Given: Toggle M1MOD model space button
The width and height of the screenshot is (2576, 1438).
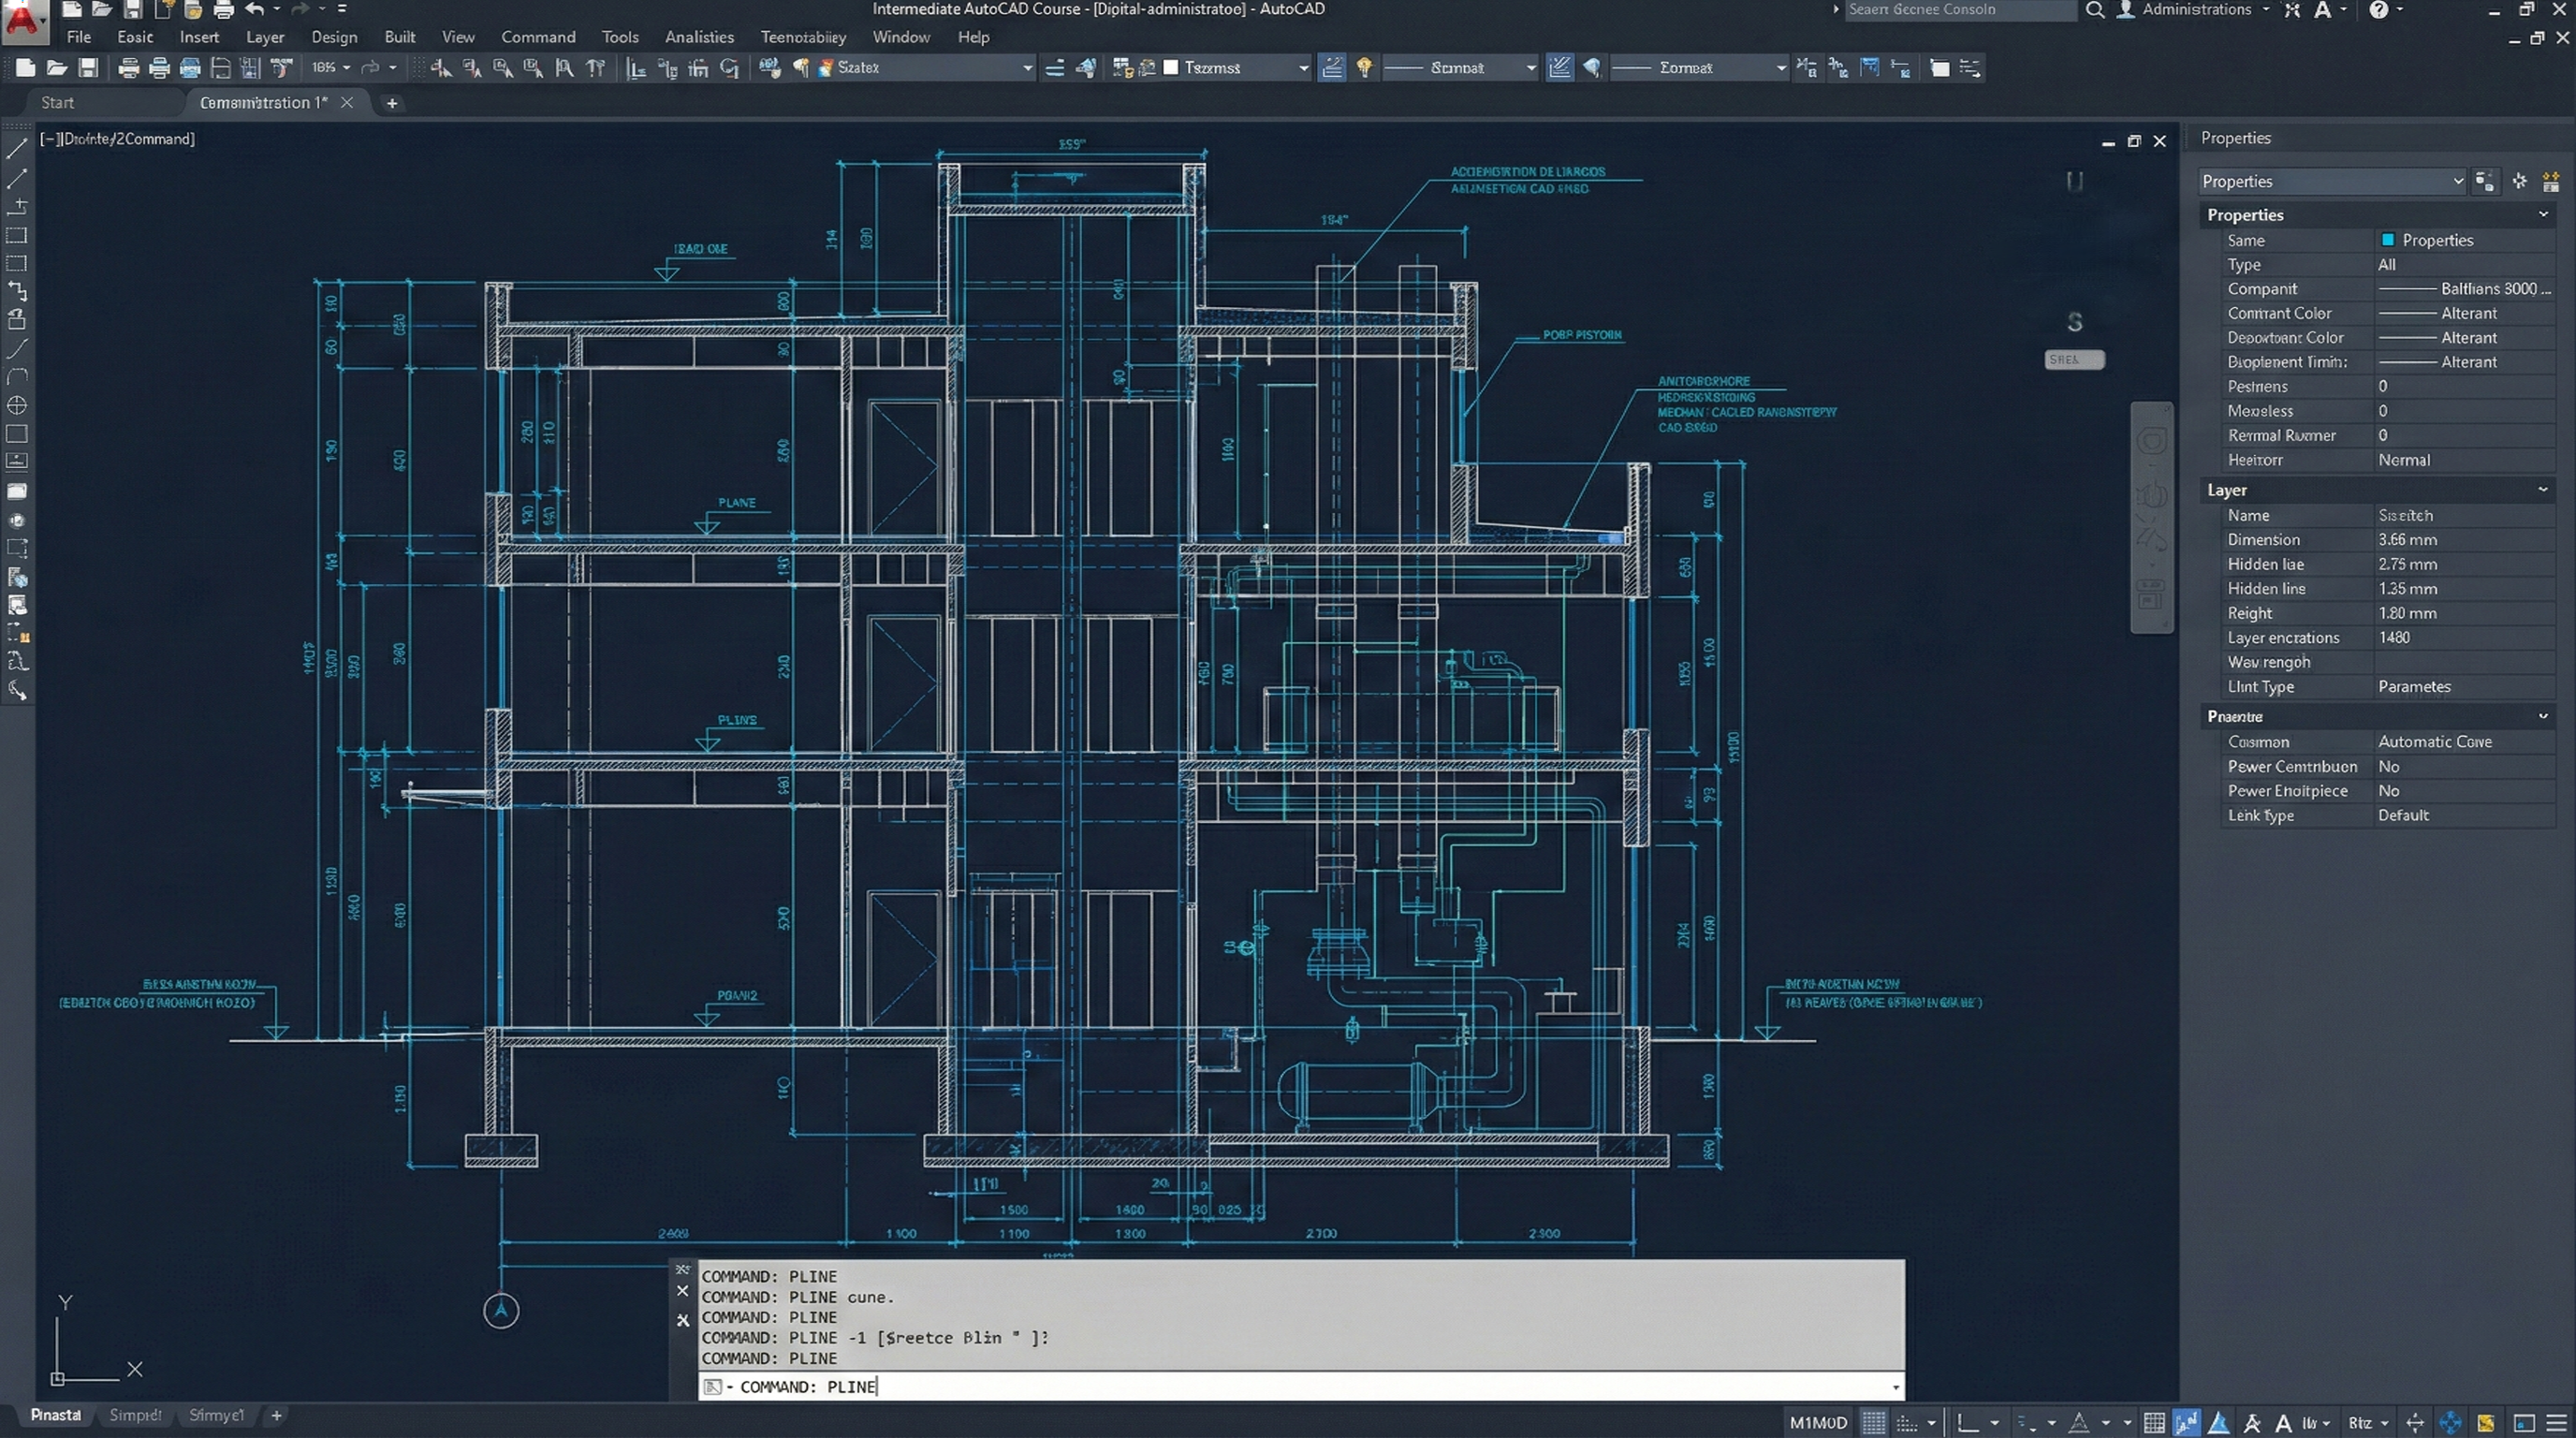Looking at the screenshot, I should pos(1818,1422).
